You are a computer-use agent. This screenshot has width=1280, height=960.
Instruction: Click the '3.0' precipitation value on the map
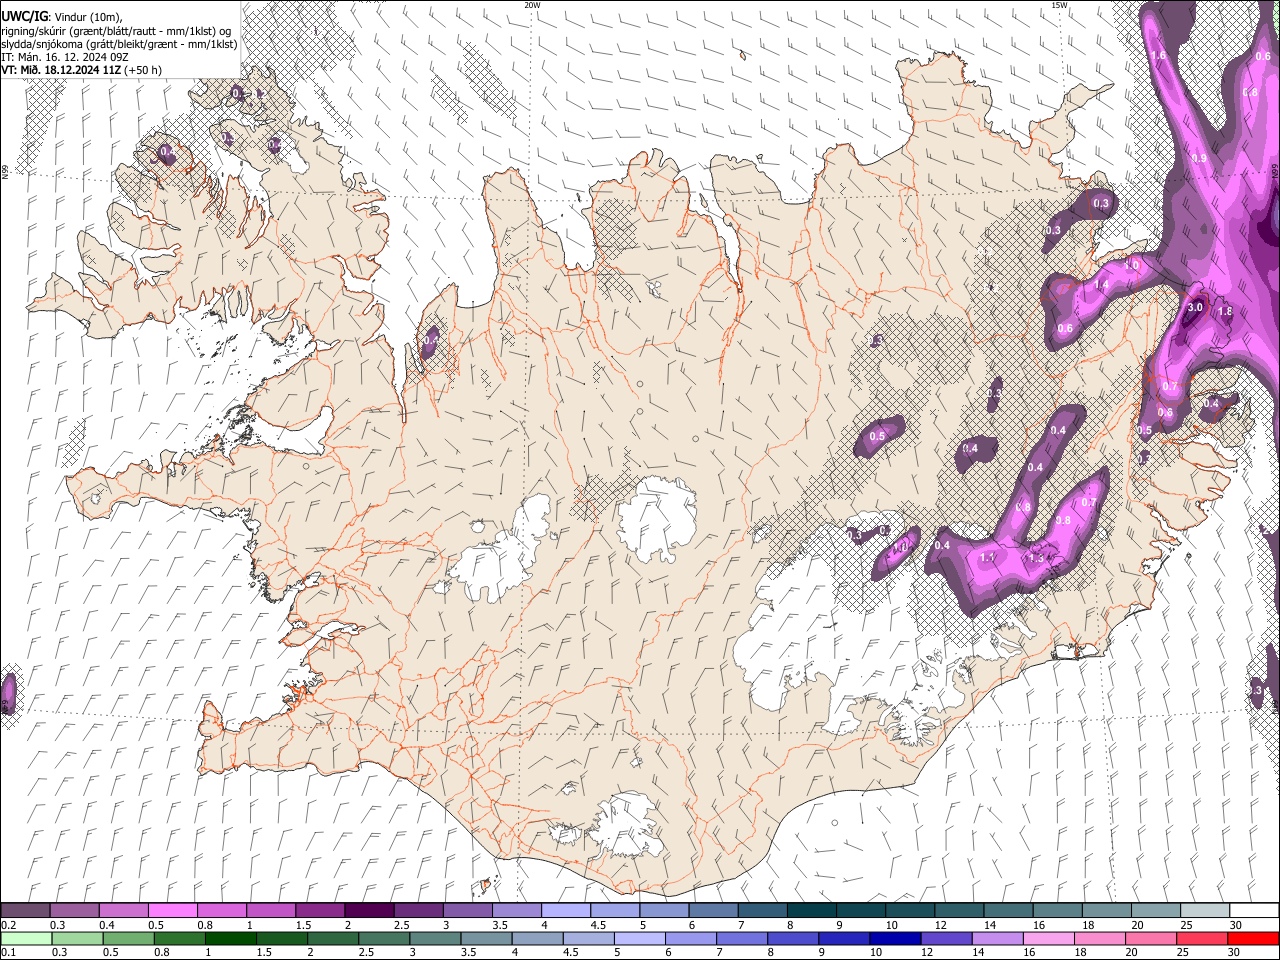click(x=1194, y=307)
